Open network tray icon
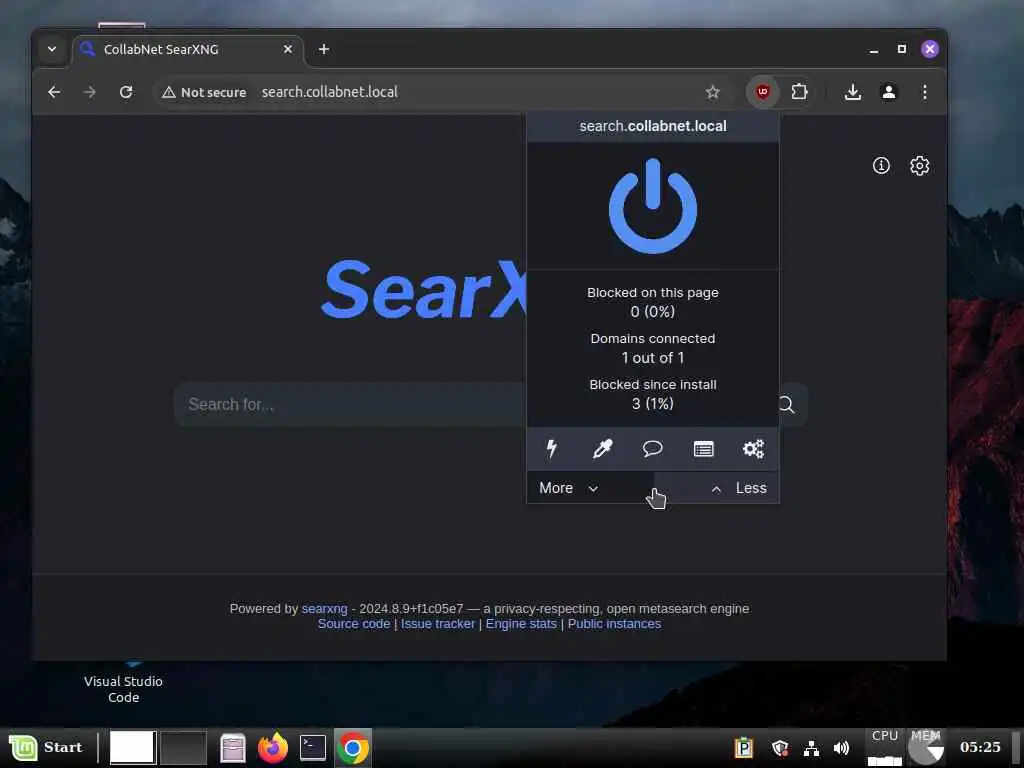Image resolution: width=1024 pixels, height=768 pixels. coord(811,748)
